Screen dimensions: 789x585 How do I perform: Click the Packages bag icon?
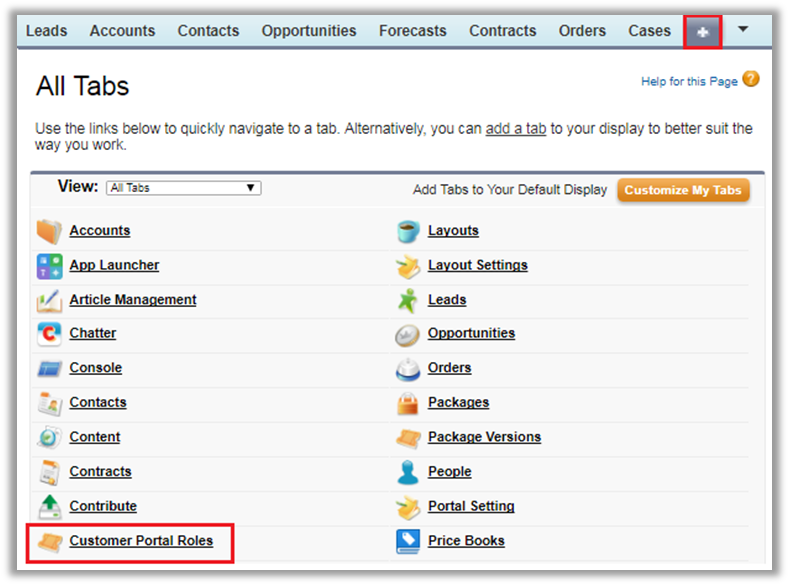(408, 403)
